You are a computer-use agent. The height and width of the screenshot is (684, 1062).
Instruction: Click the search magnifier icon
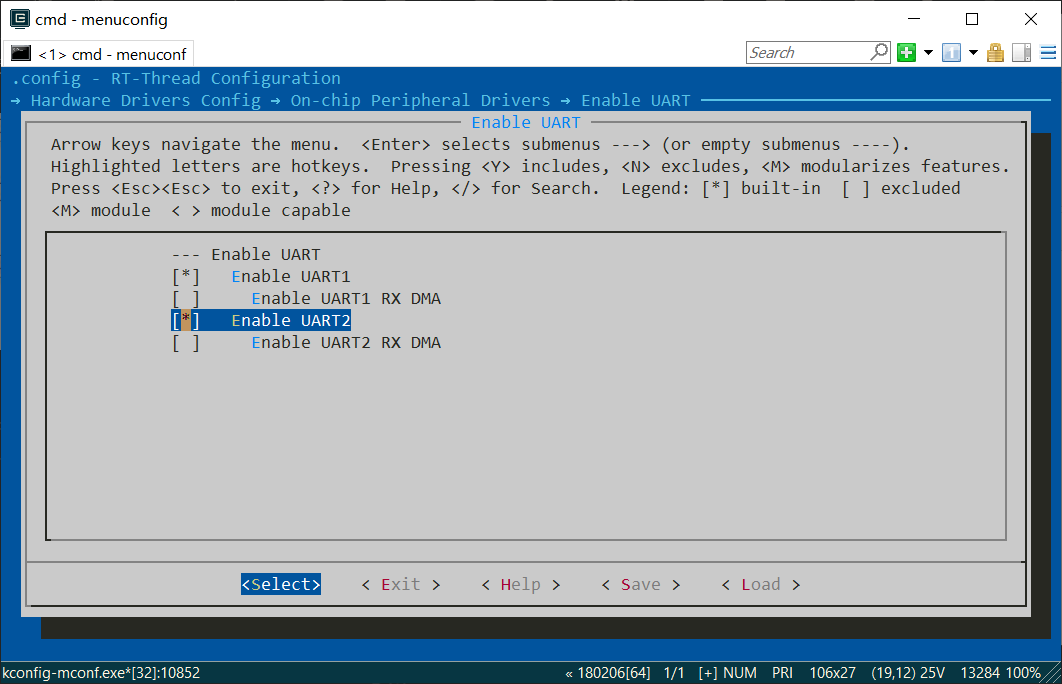pos(878,52)
